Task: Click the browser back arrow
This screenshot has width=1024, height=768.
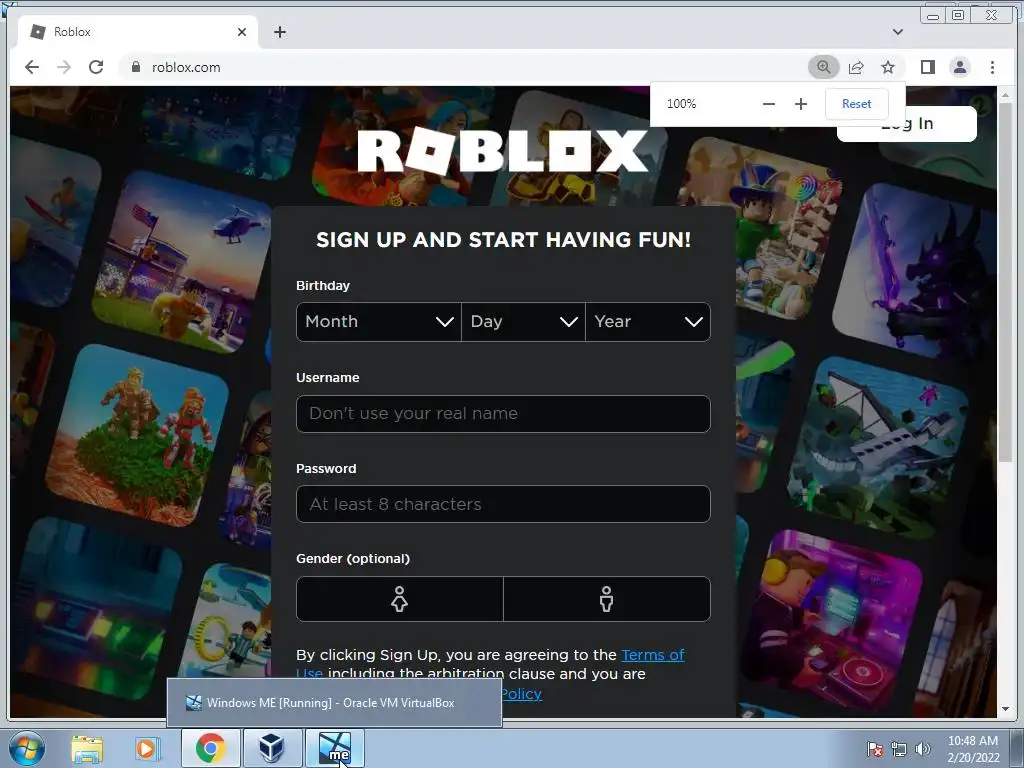Action: coord(31,67)
